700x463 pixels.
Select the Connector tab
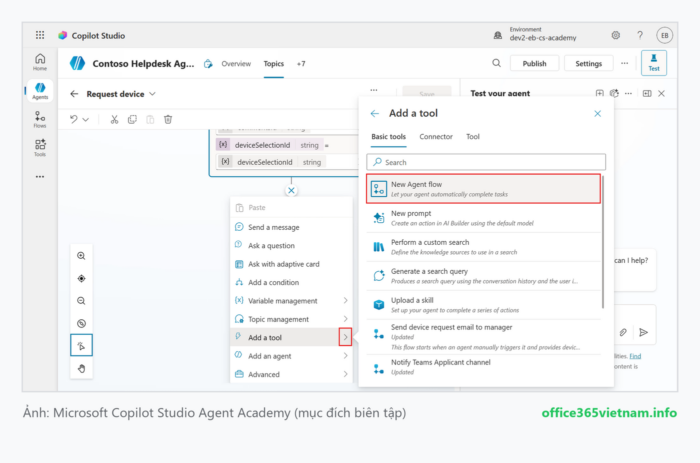[436, 137]
